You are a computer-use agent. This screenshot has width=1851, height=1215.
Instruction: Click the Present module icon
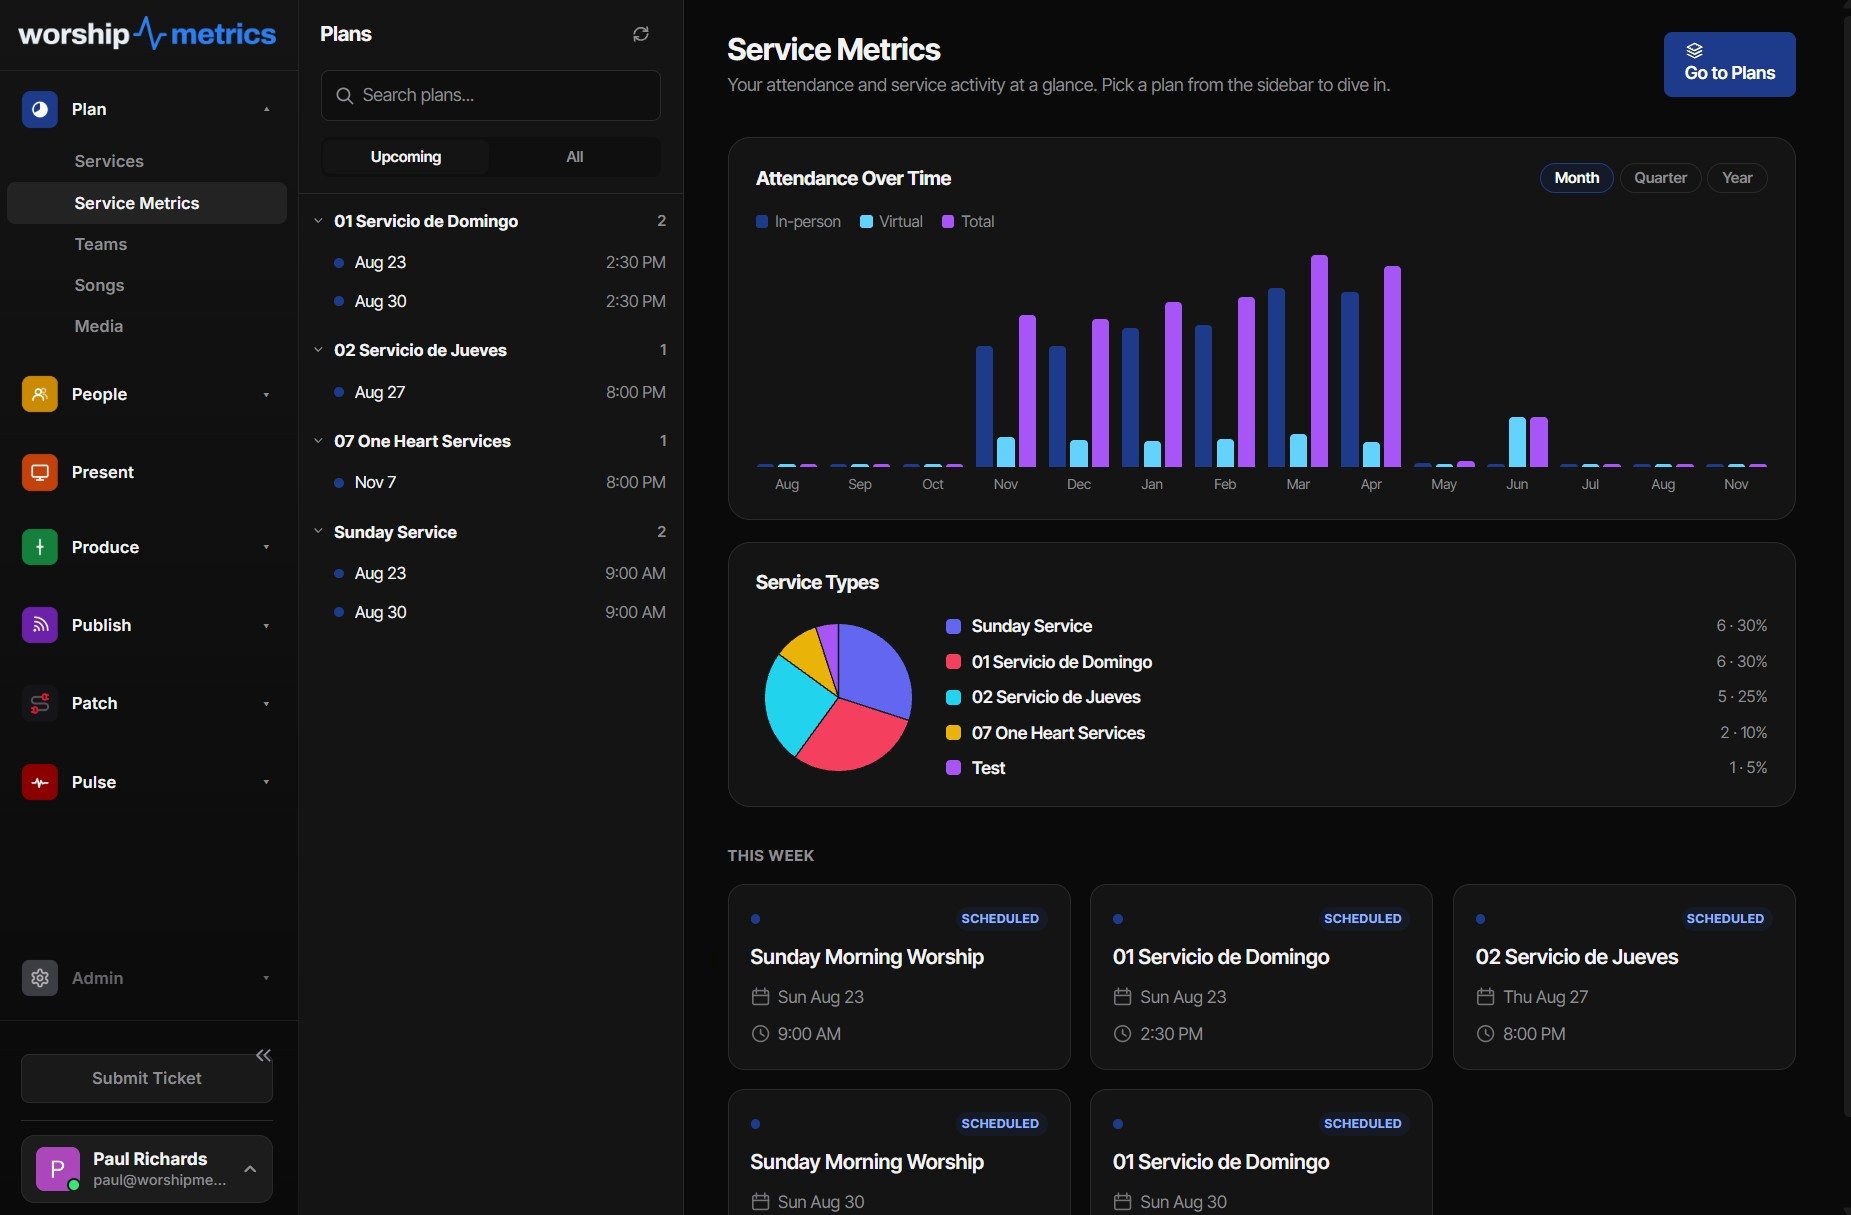point(39,472)
